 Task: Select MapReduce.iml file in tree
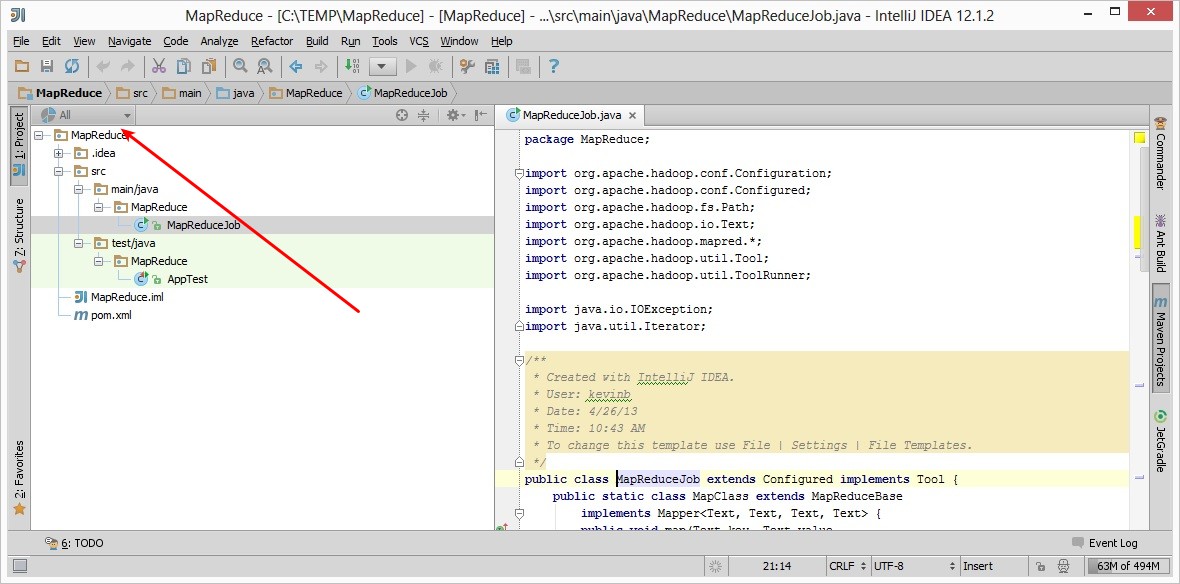[x=126, y=297]
